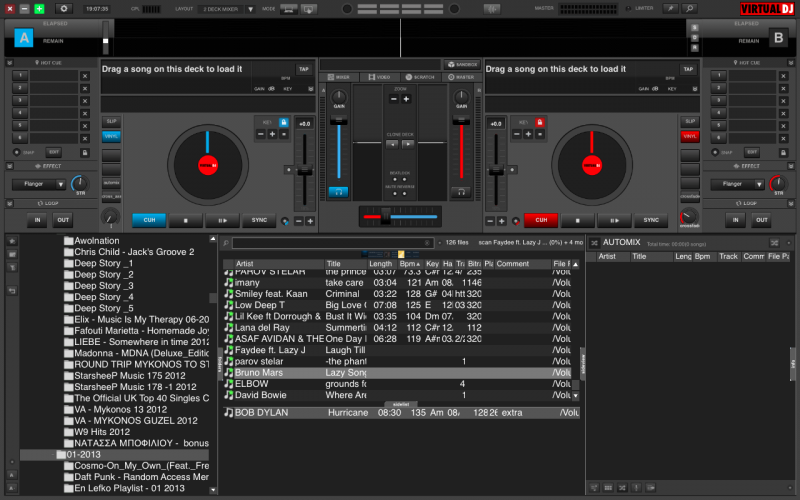
Task: Collapse deck B Hot Cue panel
Action: point(791,63)
